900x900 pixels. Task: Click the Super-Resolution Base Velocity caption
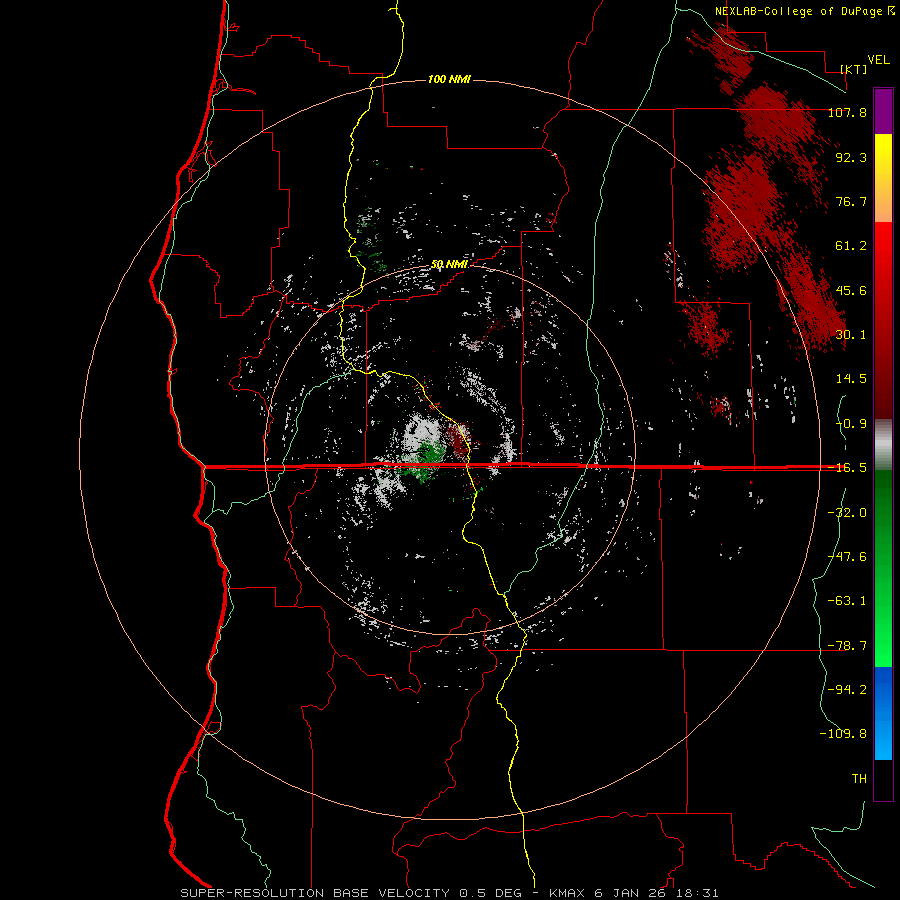(449, 893)
